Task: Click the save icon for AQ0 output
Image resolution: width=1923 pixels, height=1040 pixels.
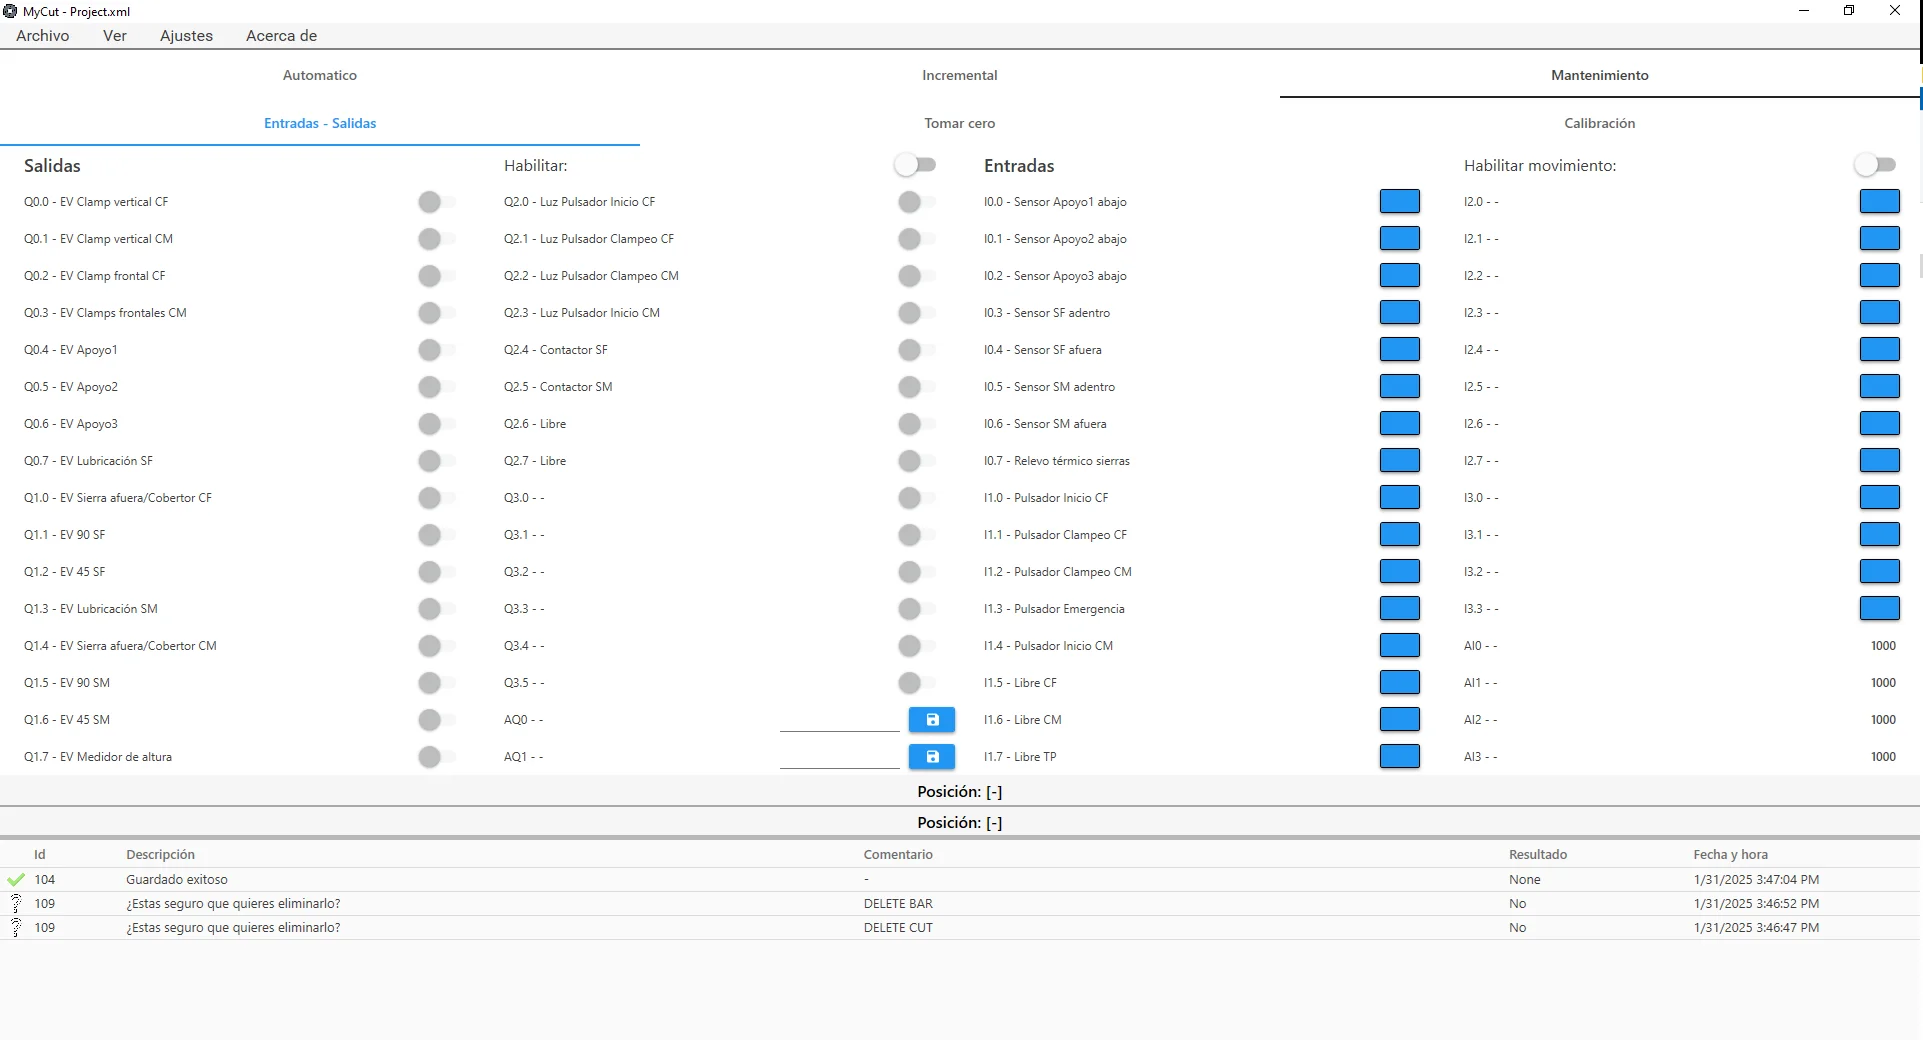Action: pos(931,720)
